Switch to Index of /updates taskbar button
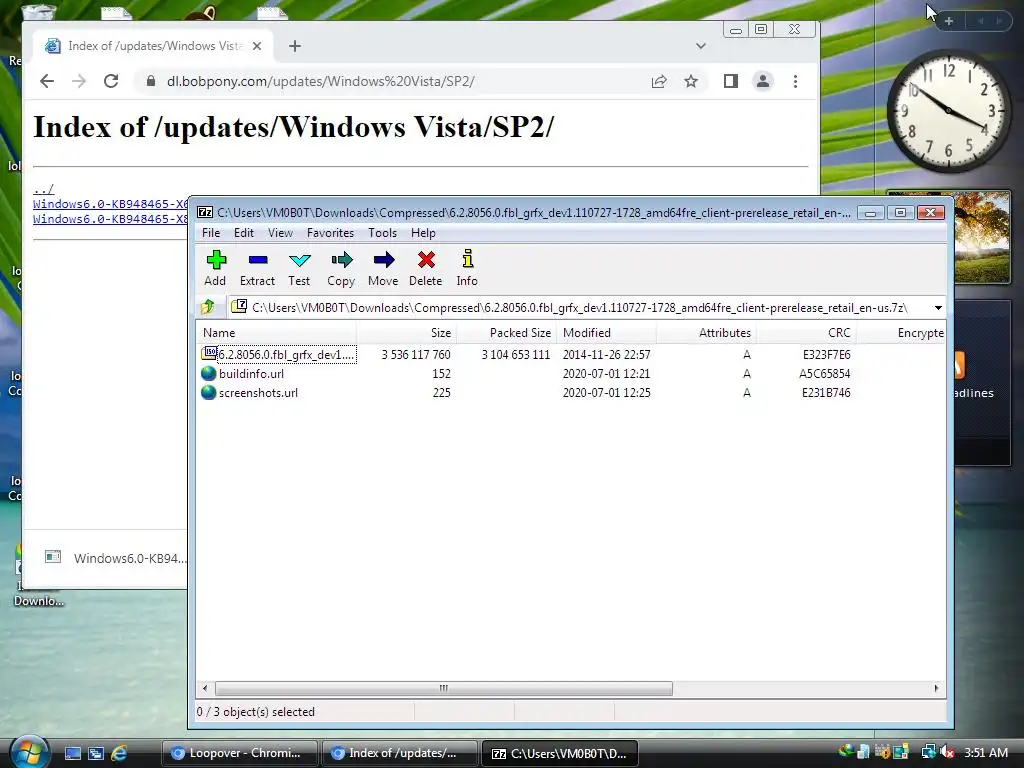The height and width of the screenshot is (768, 1024). point(398,753)
